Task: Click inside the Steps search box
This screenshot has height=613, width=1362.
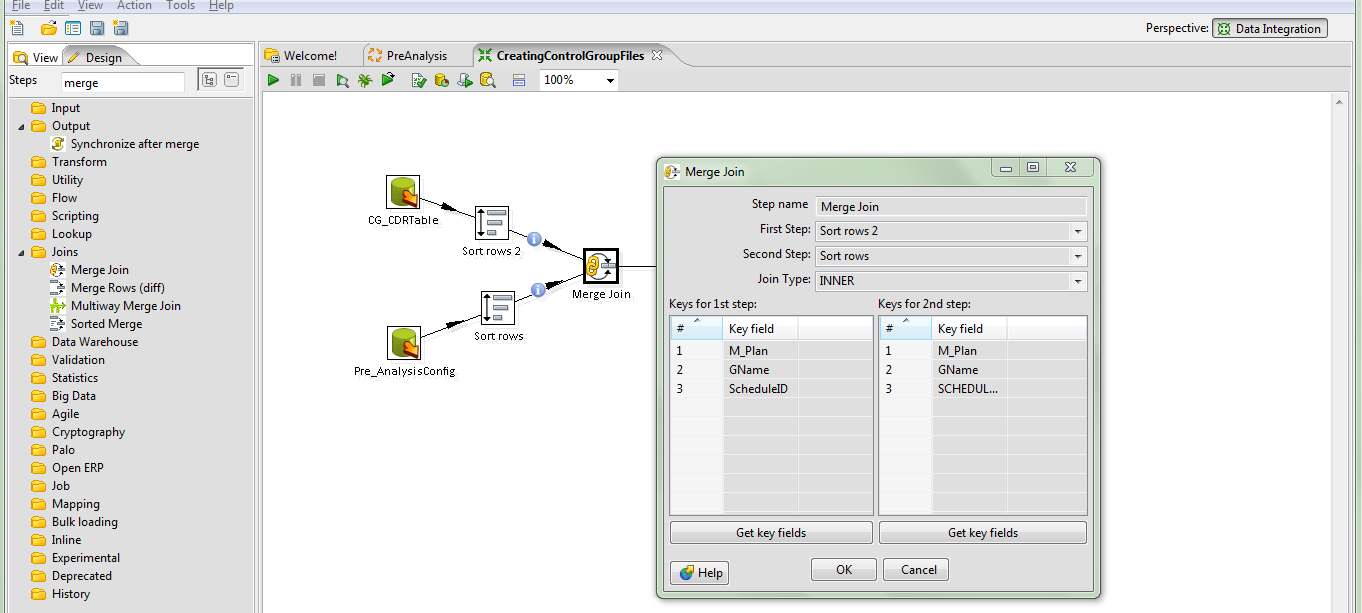Action: [123, 80]
